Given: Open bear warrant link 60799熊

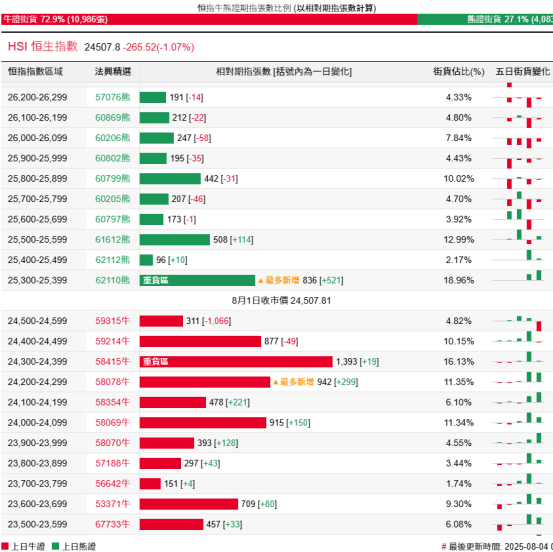Looking at the screenshot, I should 113,179.
